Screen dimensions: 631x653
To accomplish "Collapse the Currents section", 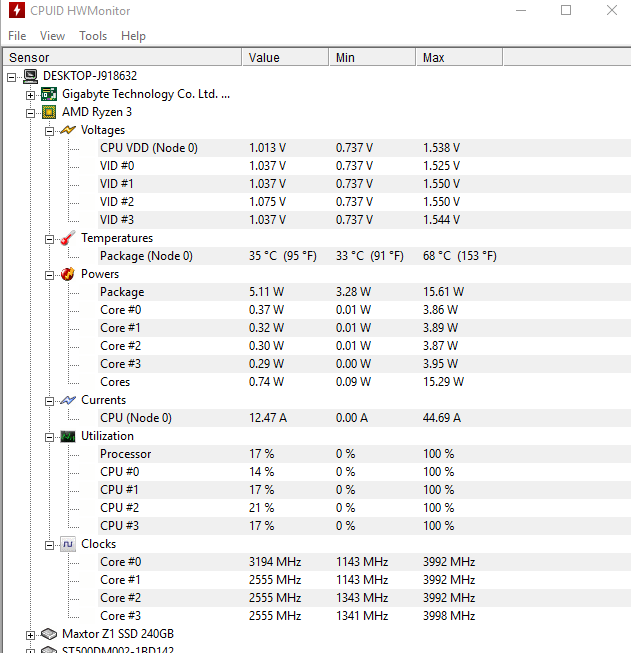I will 50,401.
